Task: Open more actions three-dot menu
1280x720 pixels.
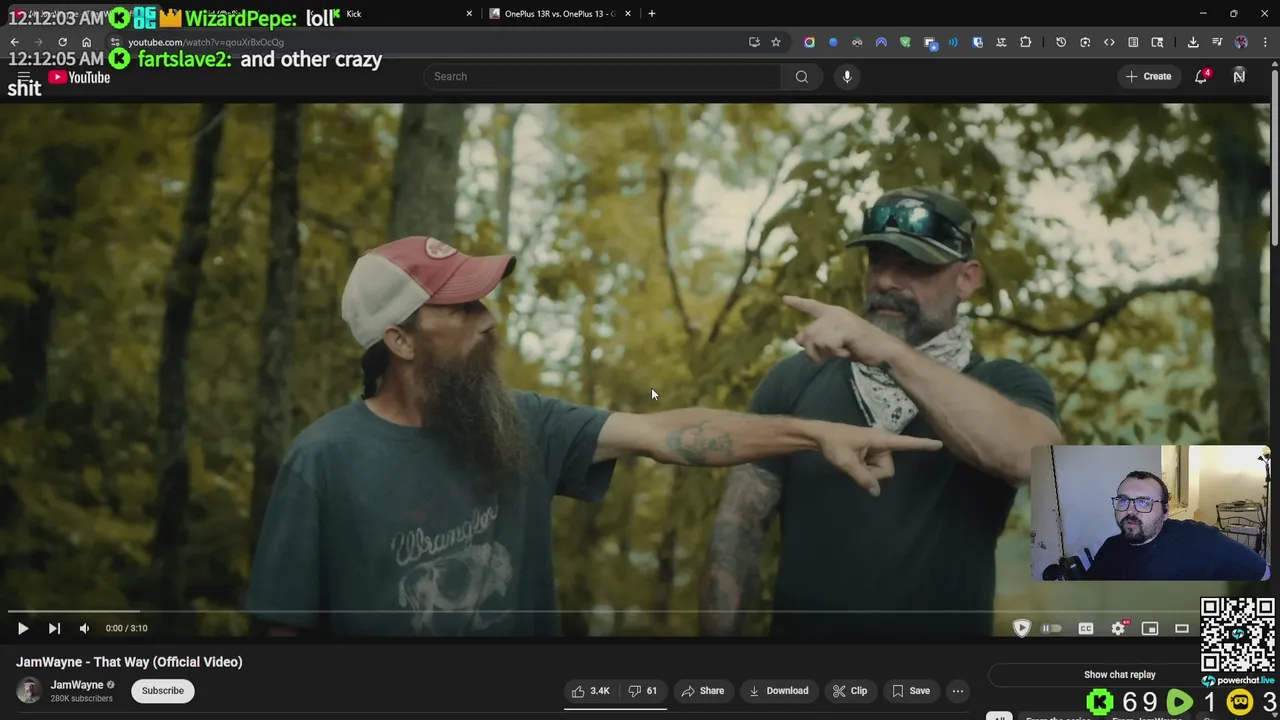Action: click(x=958, y=691)
